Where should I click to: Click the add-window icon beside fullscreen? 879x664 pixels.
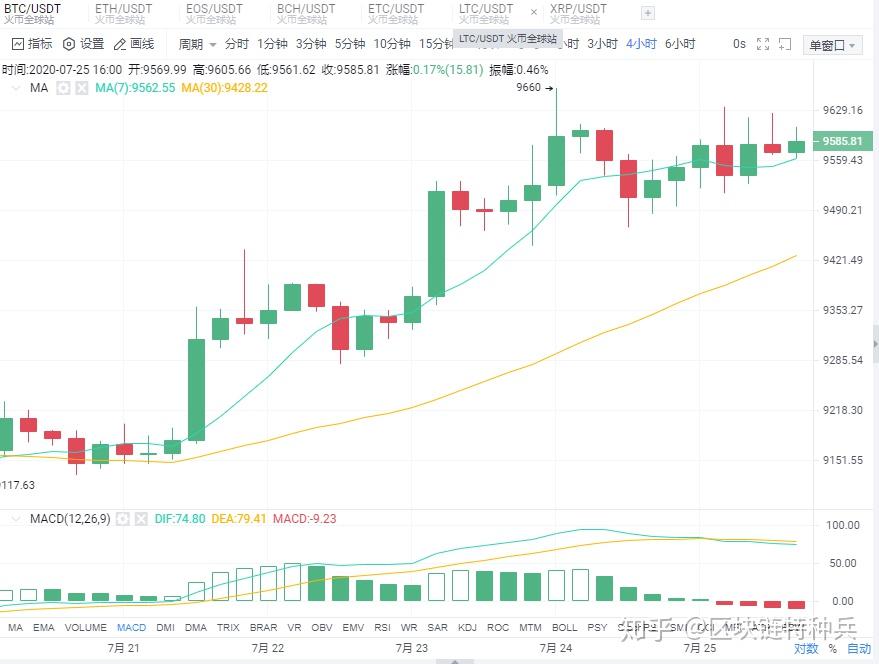785,44
